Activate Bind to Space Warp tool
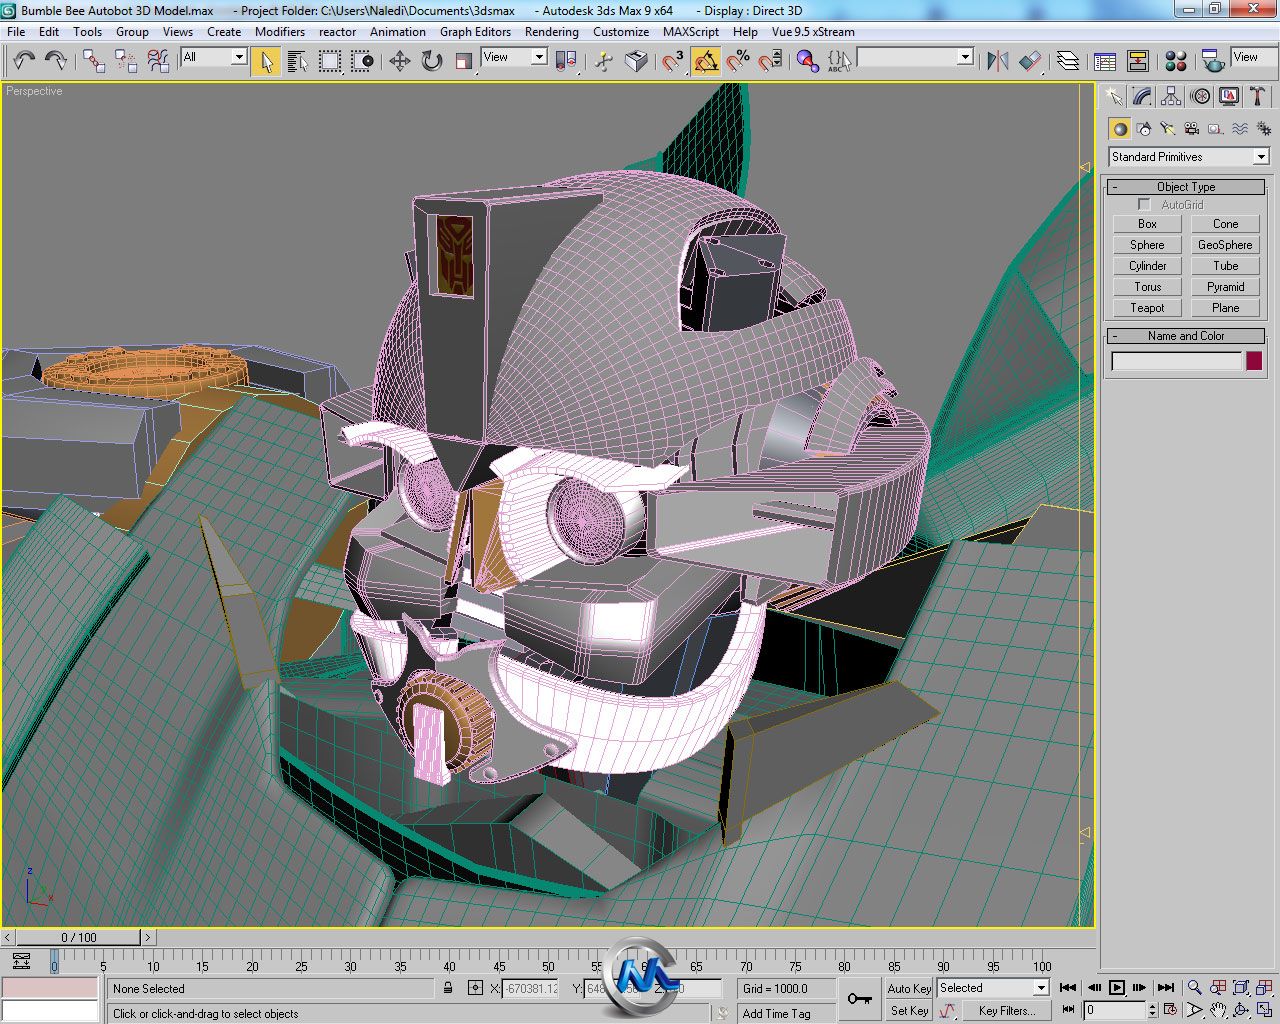This screenshot has width=1280, height=1024. [158, 61]
